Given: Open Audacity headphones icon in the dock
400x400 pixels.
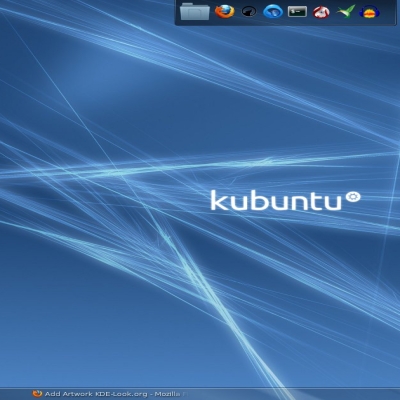Looking at the screenshot, I should pos(370,12).
